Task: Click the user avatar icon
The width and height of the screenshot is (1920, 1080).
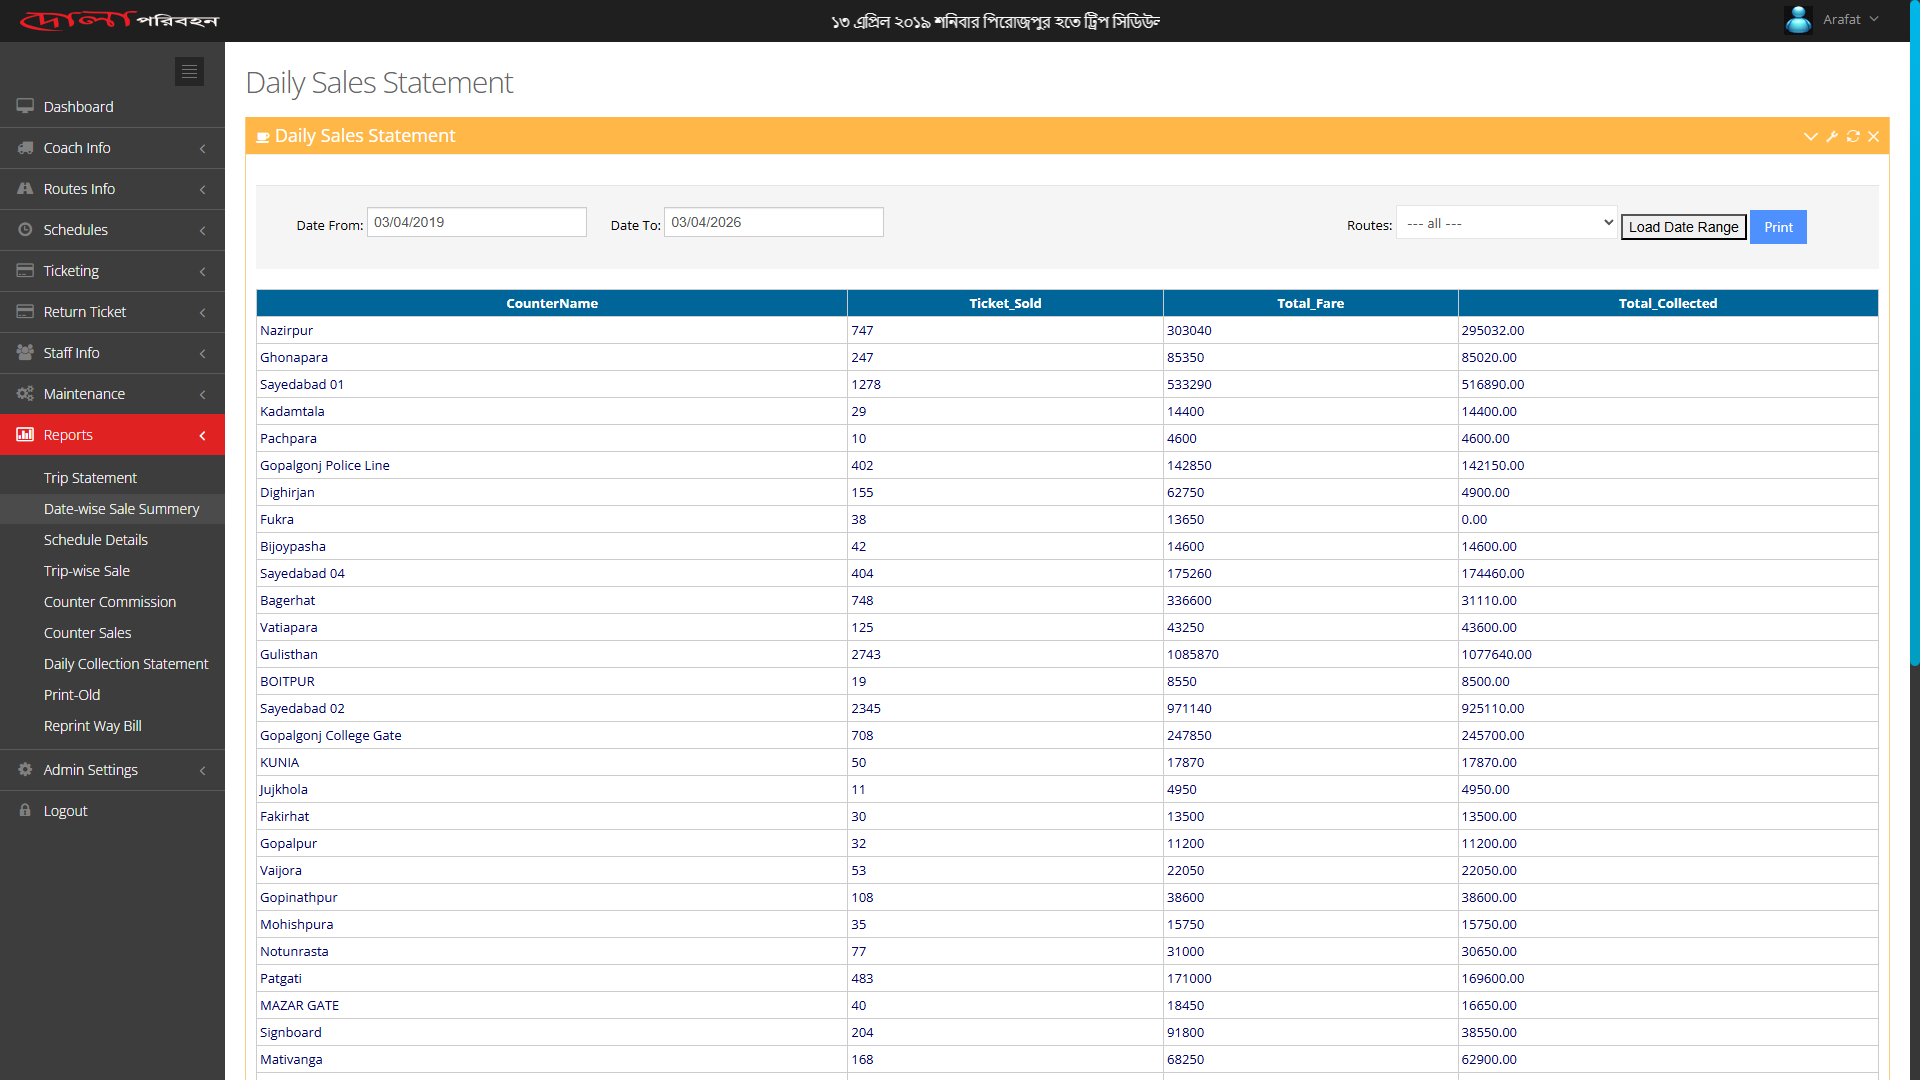Action: point(1798,20)
